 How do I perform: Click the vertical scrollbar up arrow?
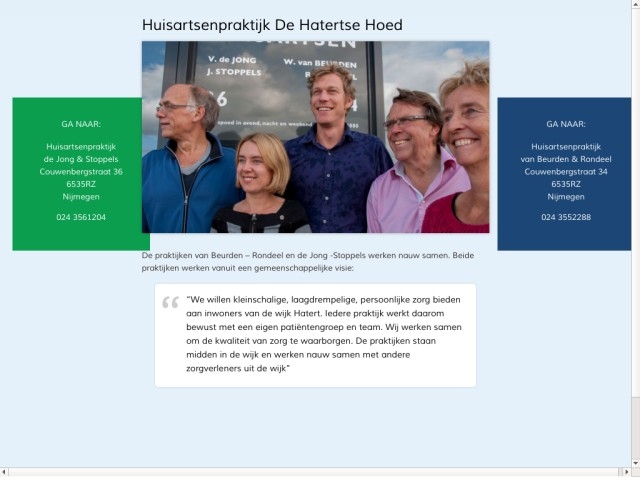click(635, 5)
